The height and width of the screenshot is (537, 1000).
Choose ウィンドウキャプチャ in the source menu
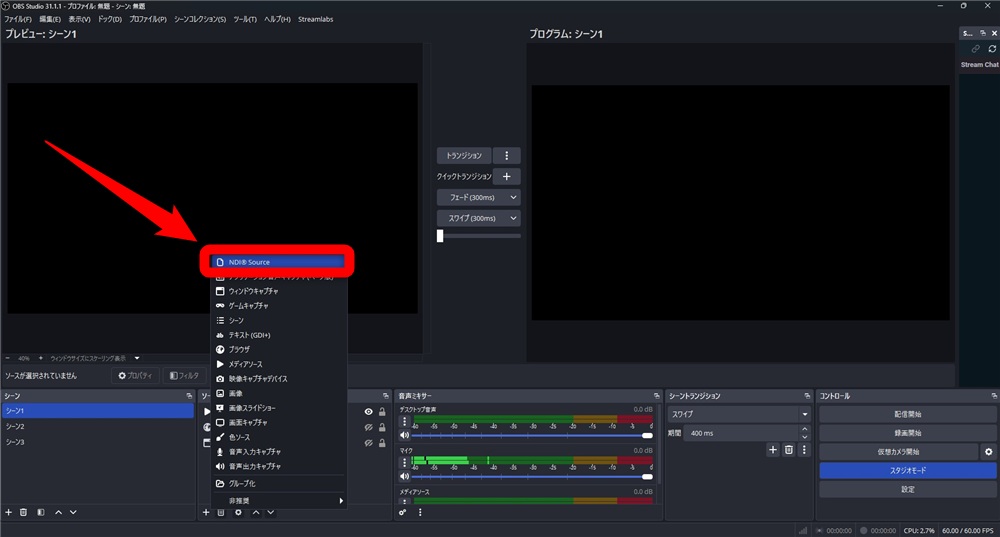click(278, 291)
